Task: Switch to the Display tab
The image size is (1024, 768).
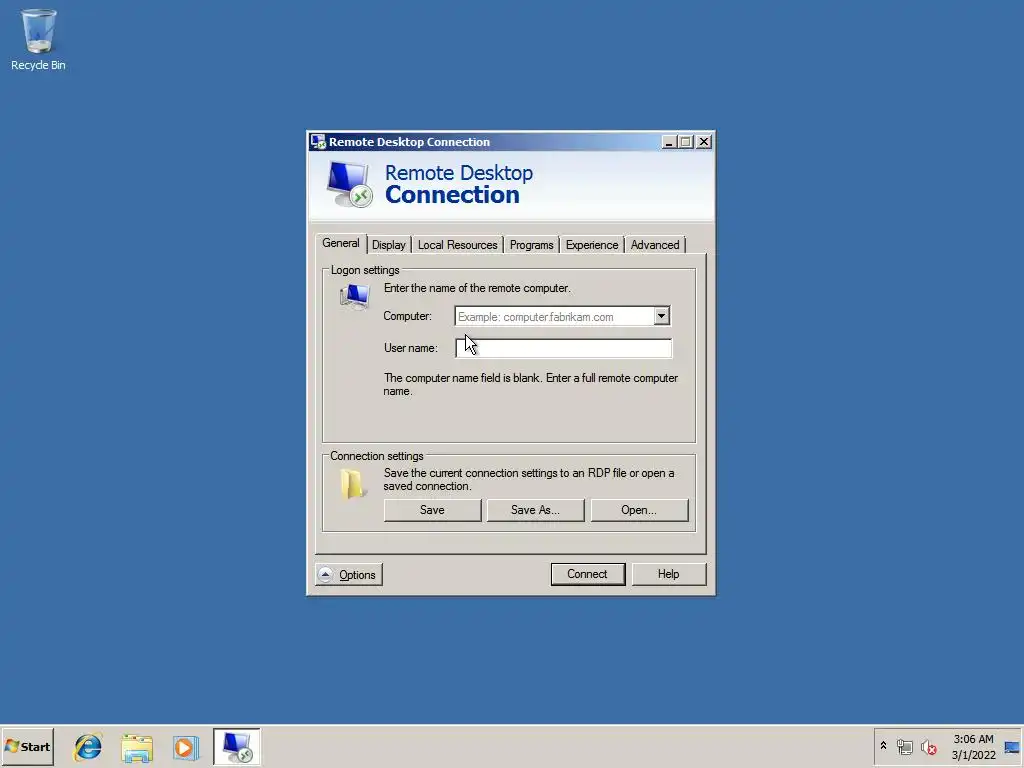Action: point(389,245)
